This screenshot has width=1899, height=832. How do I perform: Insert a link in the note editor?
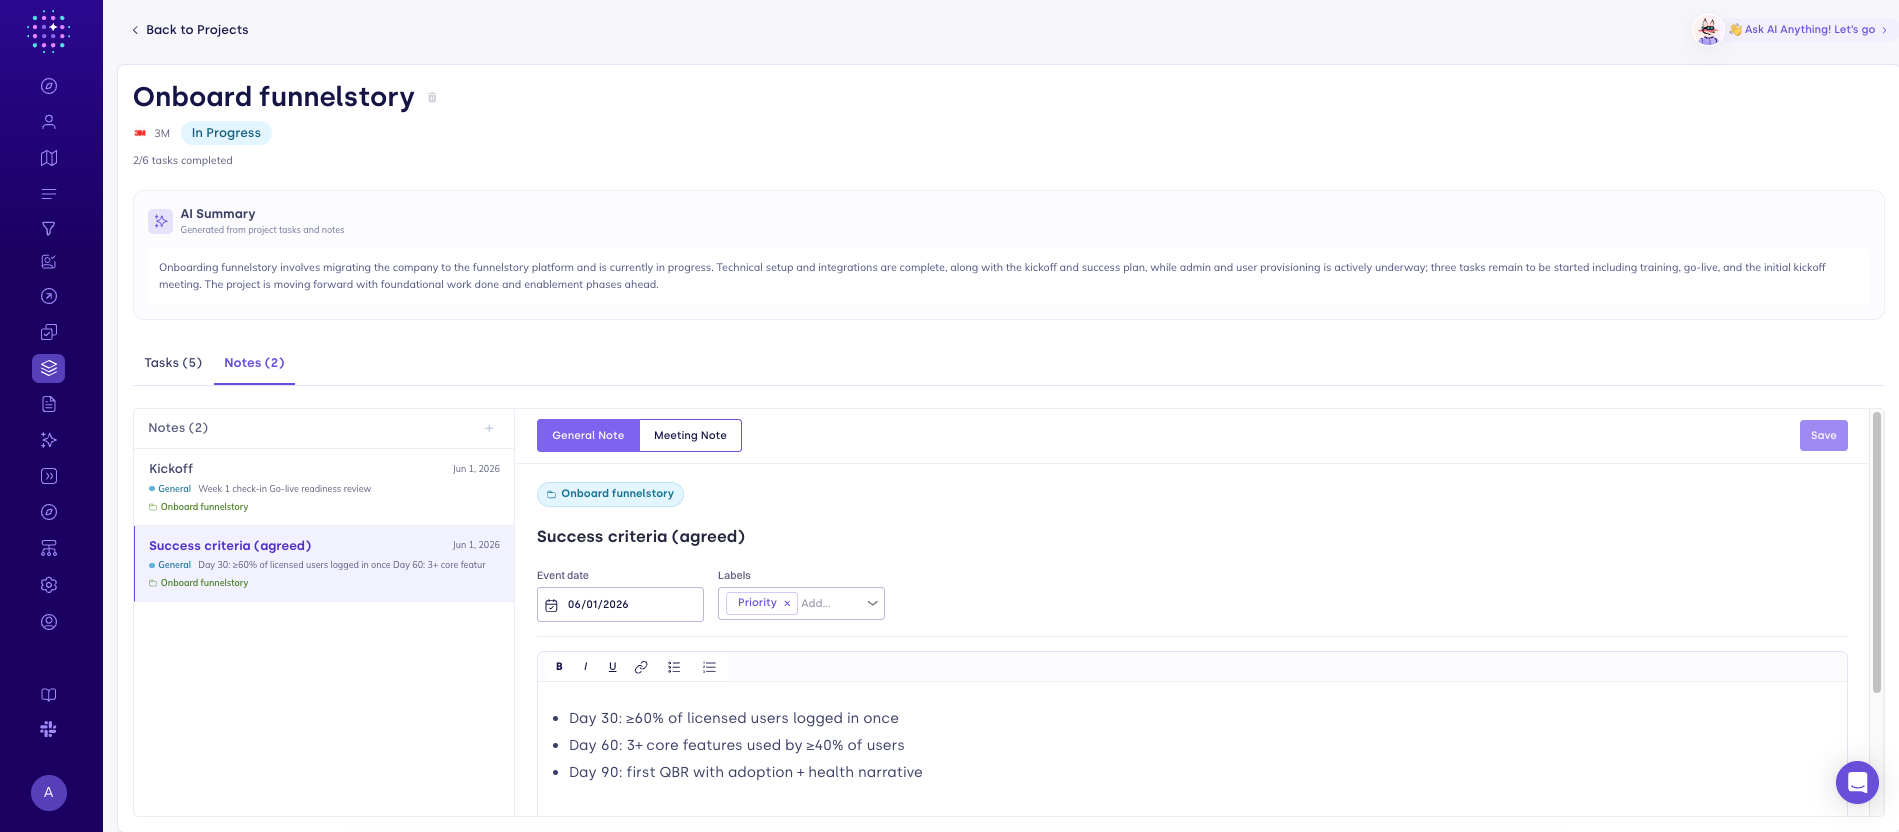641,667
